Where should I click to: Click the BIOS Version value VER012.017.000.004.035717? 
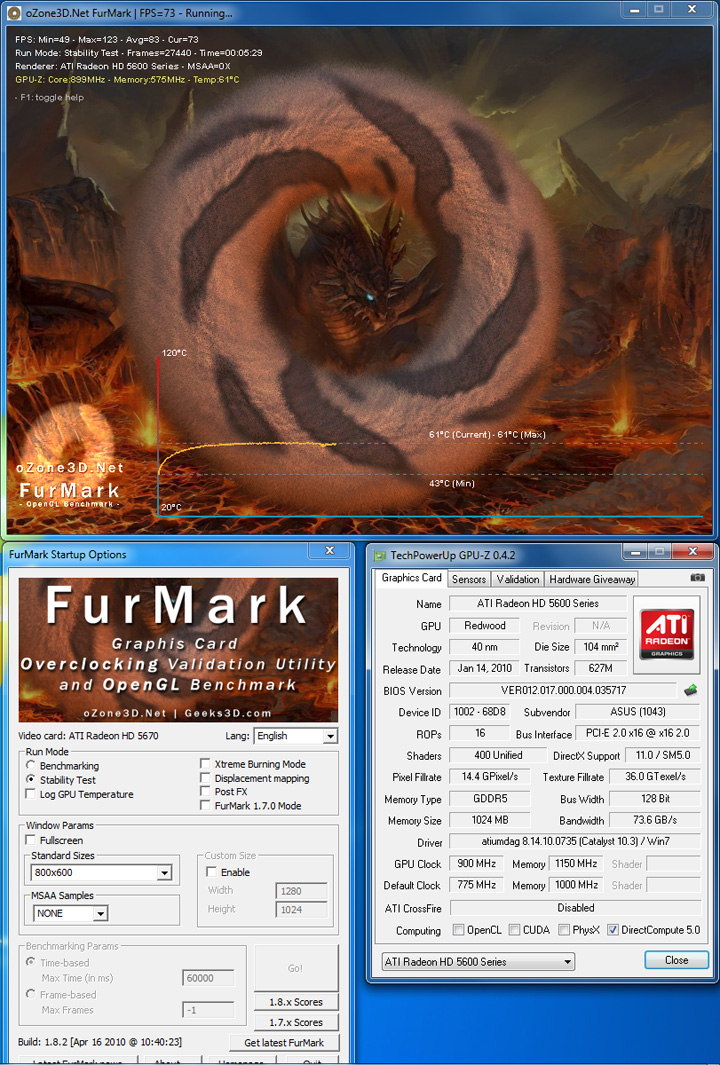(x=563, y=691)
